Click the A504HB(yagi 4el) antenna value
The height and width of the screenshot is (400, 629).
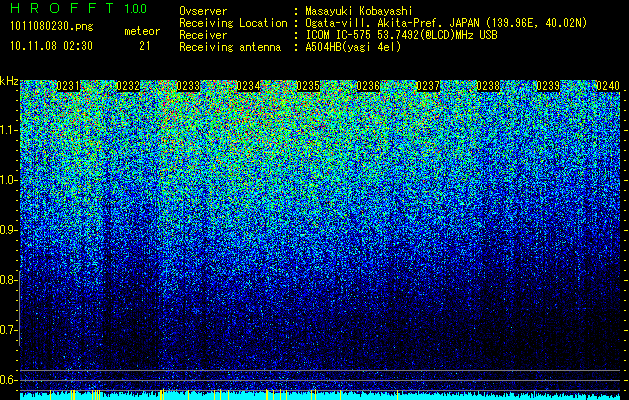(353, 47)
